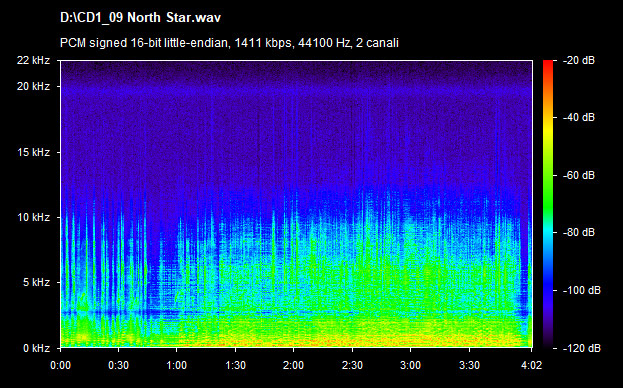
Task: Click the PCM signed 16-bit format info line
Action: tap(229, 43)
